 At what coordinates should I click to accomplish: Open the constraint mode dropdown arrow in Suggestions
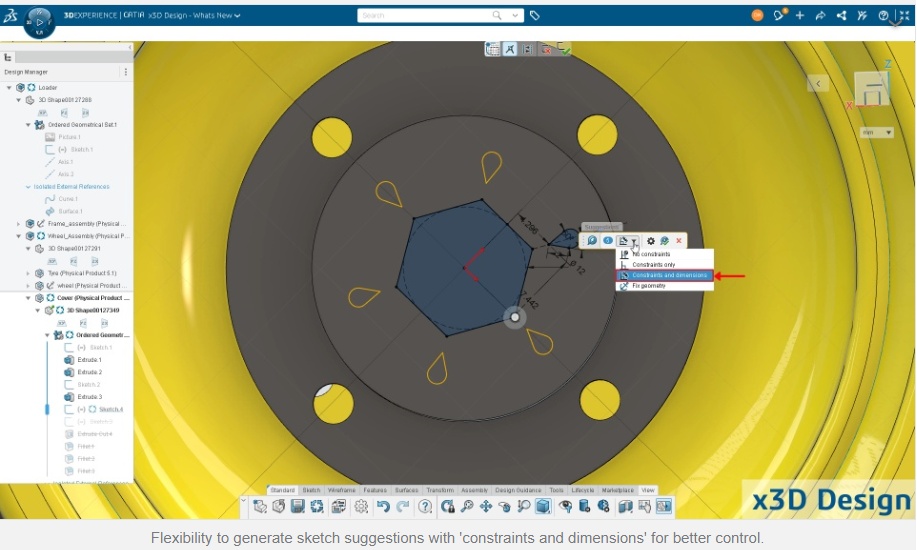pos(634,241)
